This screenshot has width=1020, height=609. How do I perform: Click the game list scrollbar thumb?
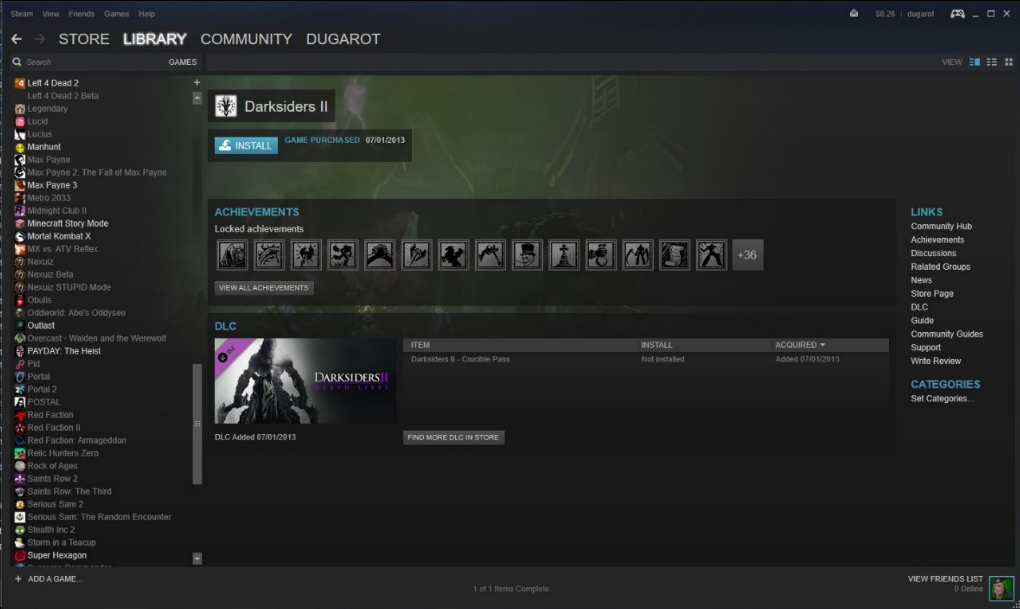[197, 424]
